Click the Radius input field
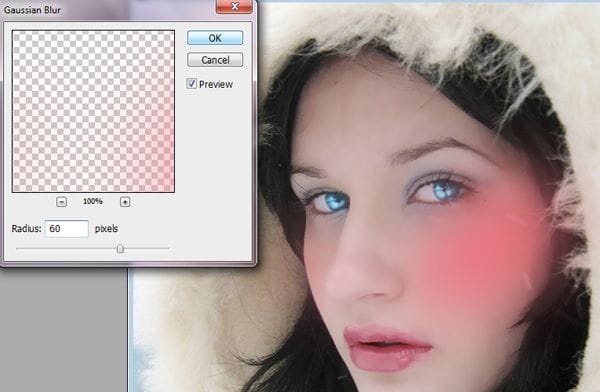Viewport: 600px width, 392px height. [67, 229]
